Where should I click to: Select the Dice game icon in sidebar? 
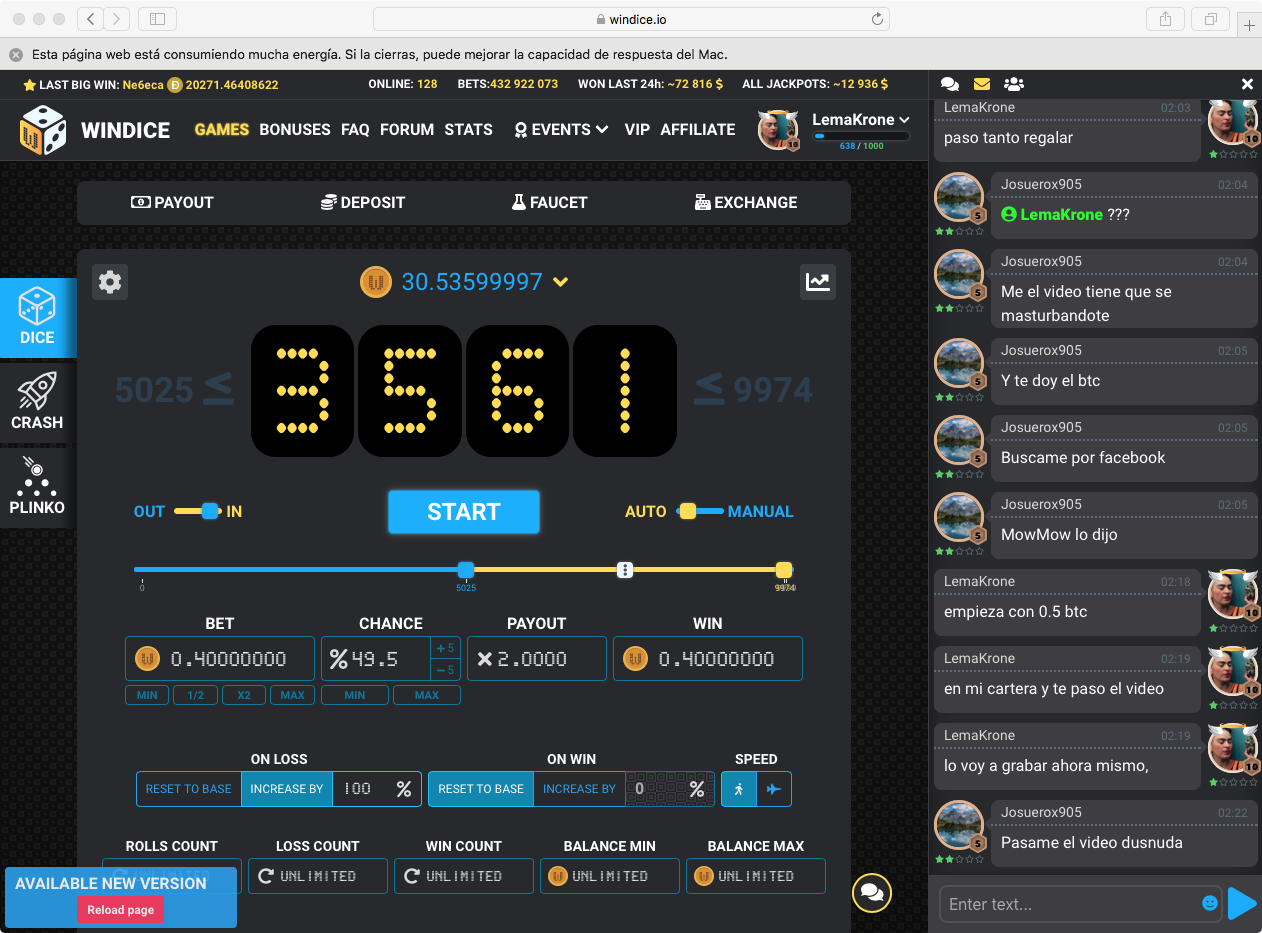(x=37, y=317)
